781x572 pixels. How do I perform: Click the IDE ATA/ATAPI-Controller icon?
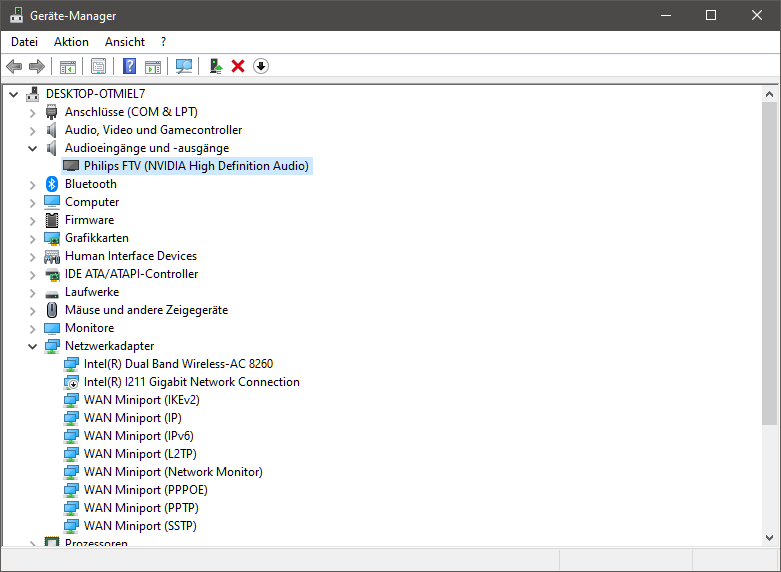(52, 274)
